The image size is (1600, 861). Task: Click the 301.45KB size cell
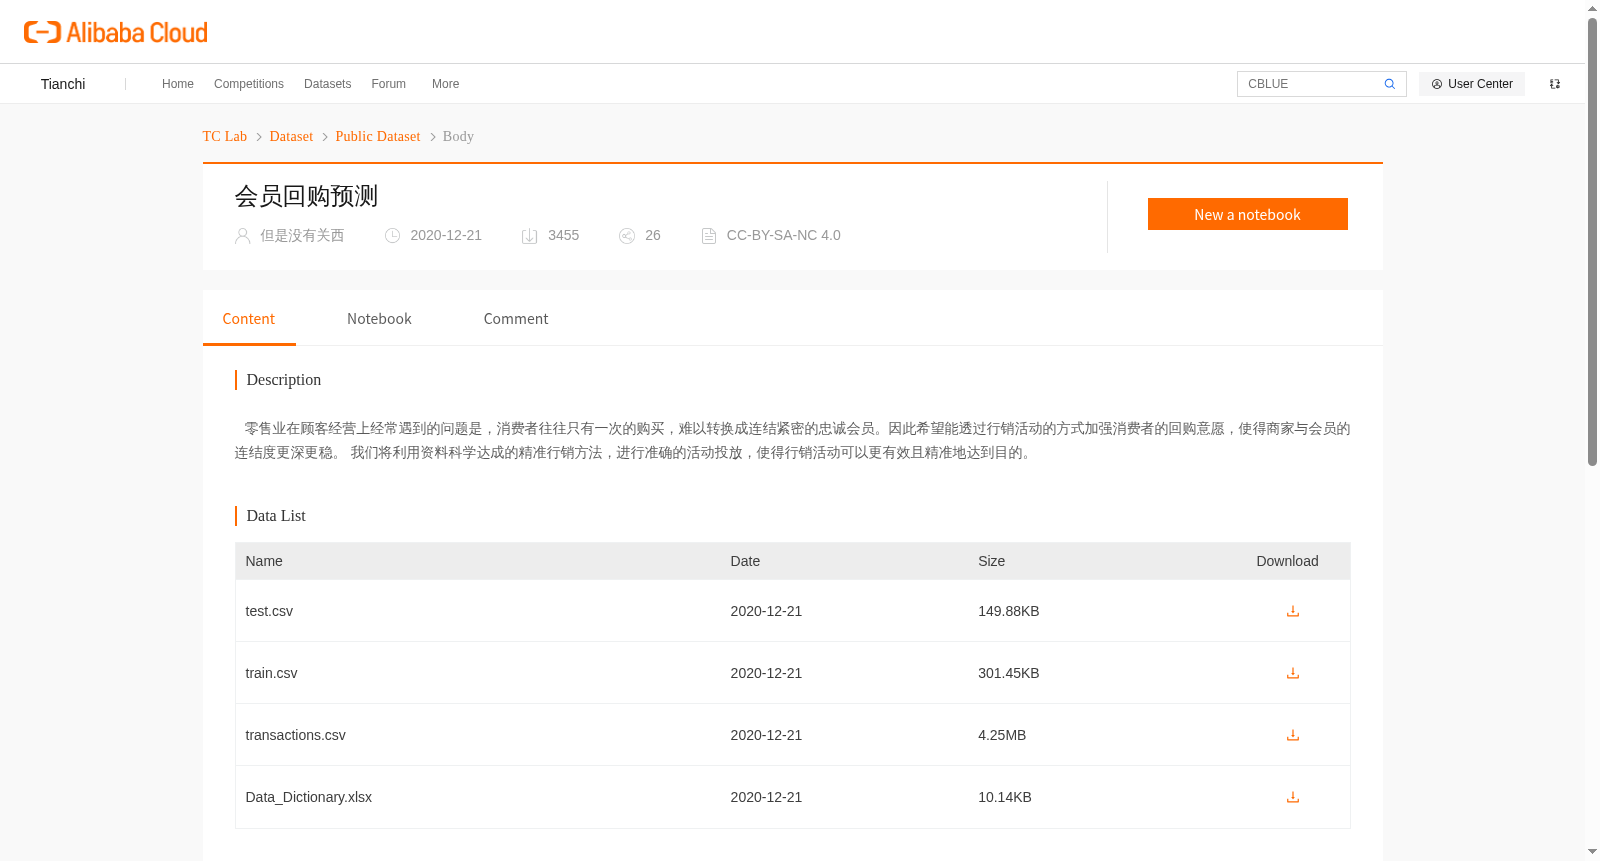point(1008,673)
